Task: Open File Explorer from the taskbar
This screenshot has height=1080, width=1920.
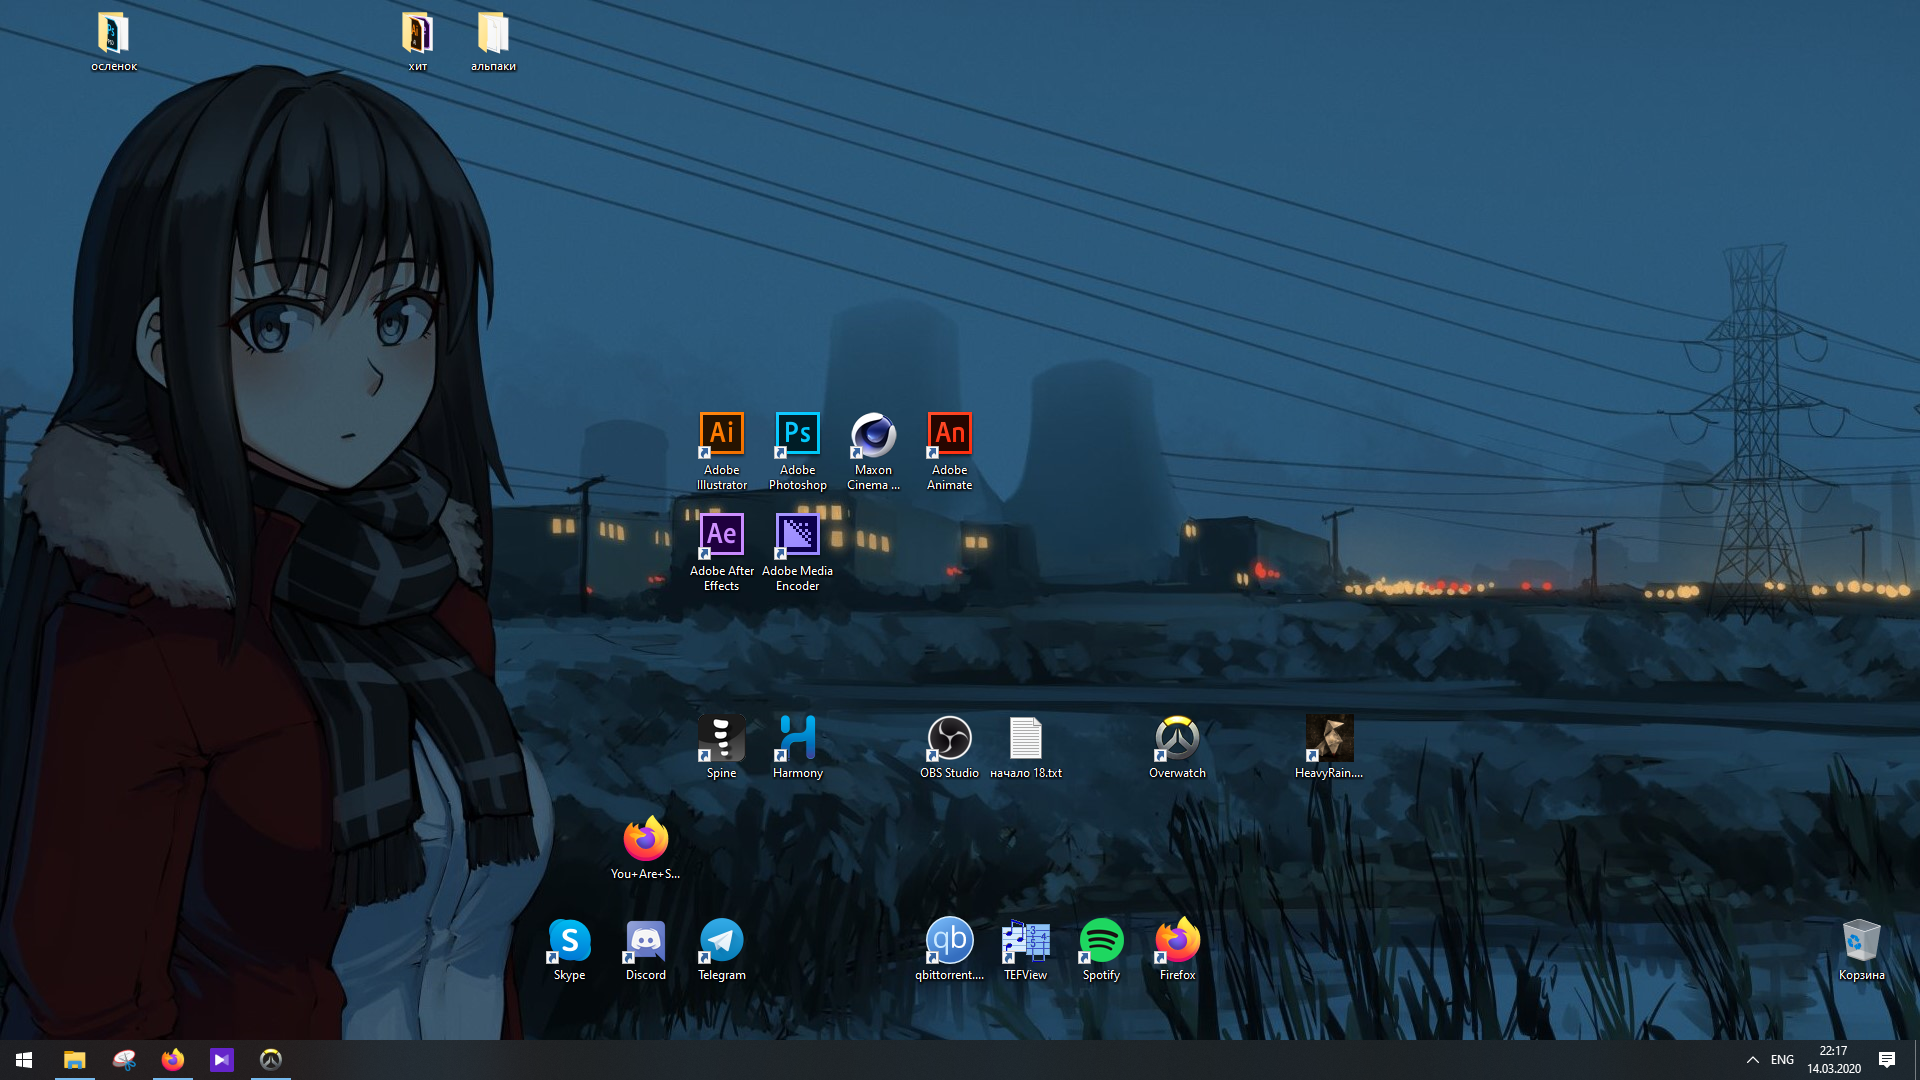Action: (x=74, y=1060)
